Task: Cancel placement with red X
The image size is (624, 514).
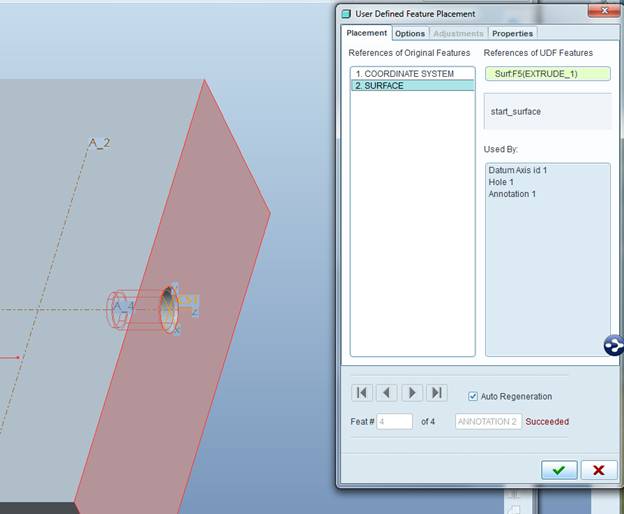Action: click(x=598, y=470)
